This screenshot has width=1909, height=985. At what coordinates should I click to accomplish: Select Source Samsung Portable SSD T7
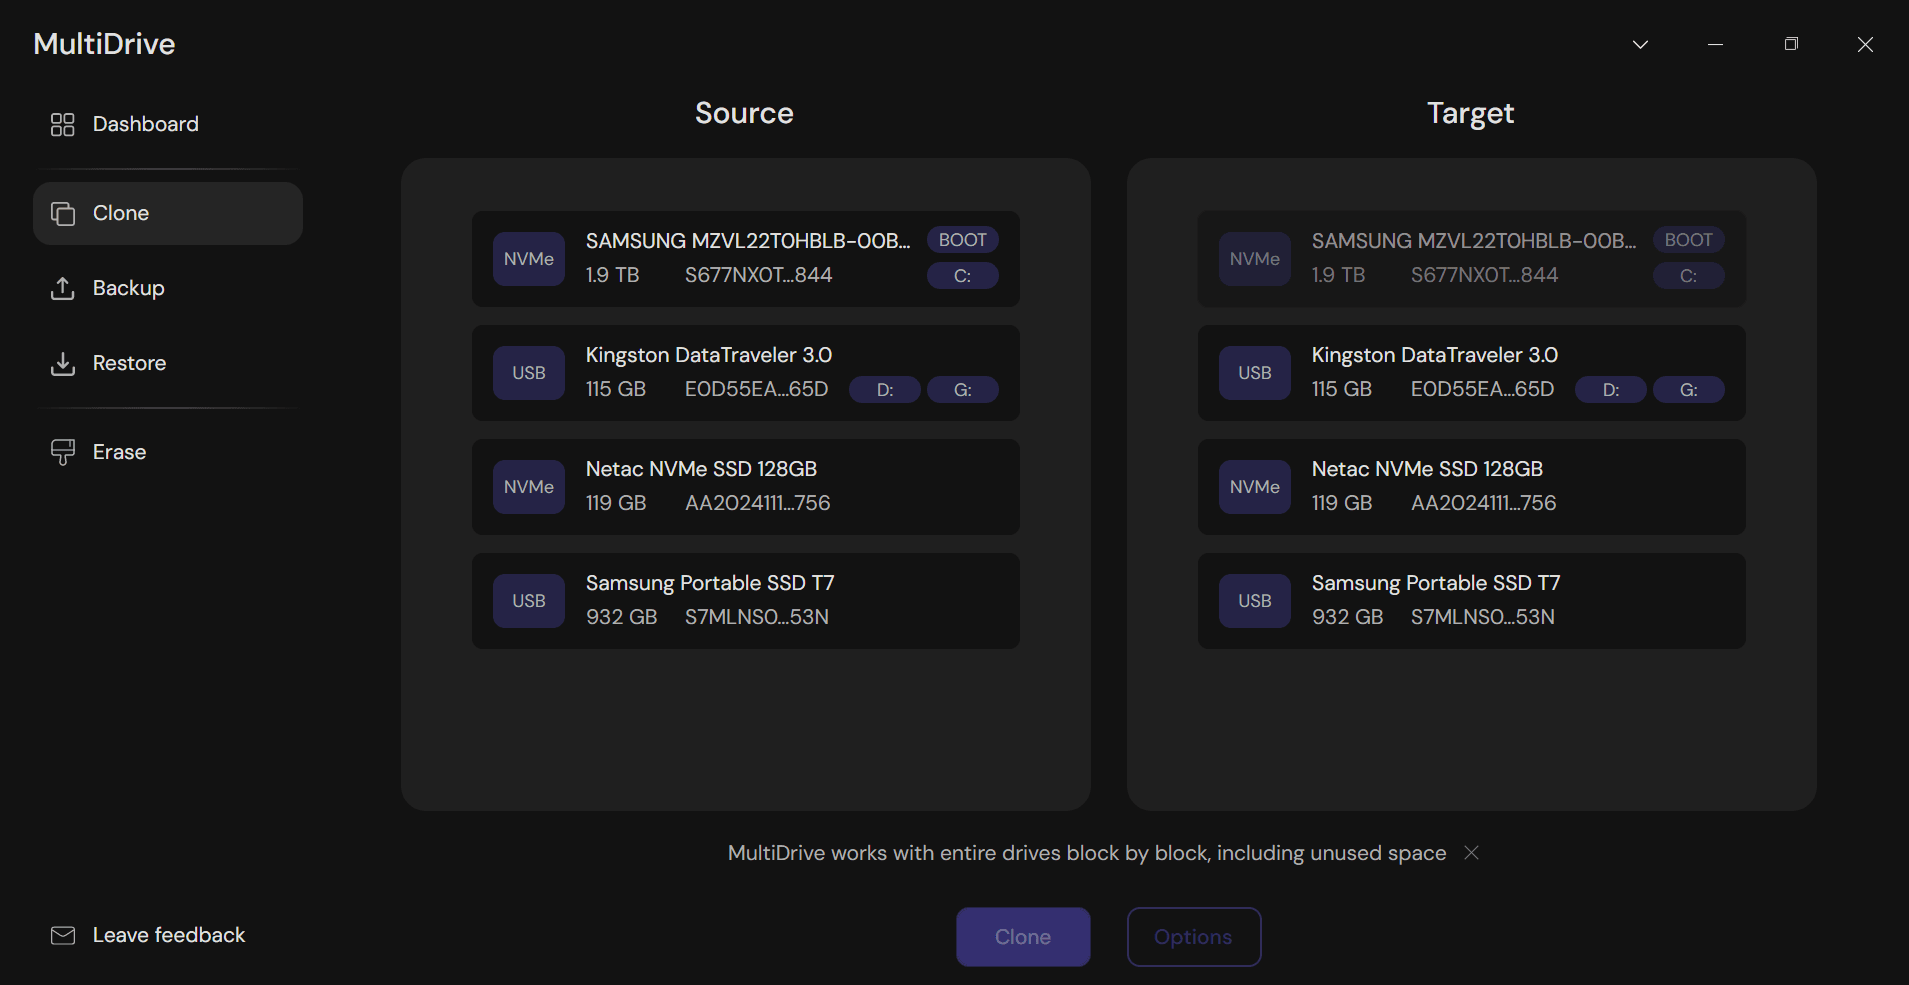tap(746, 601)
